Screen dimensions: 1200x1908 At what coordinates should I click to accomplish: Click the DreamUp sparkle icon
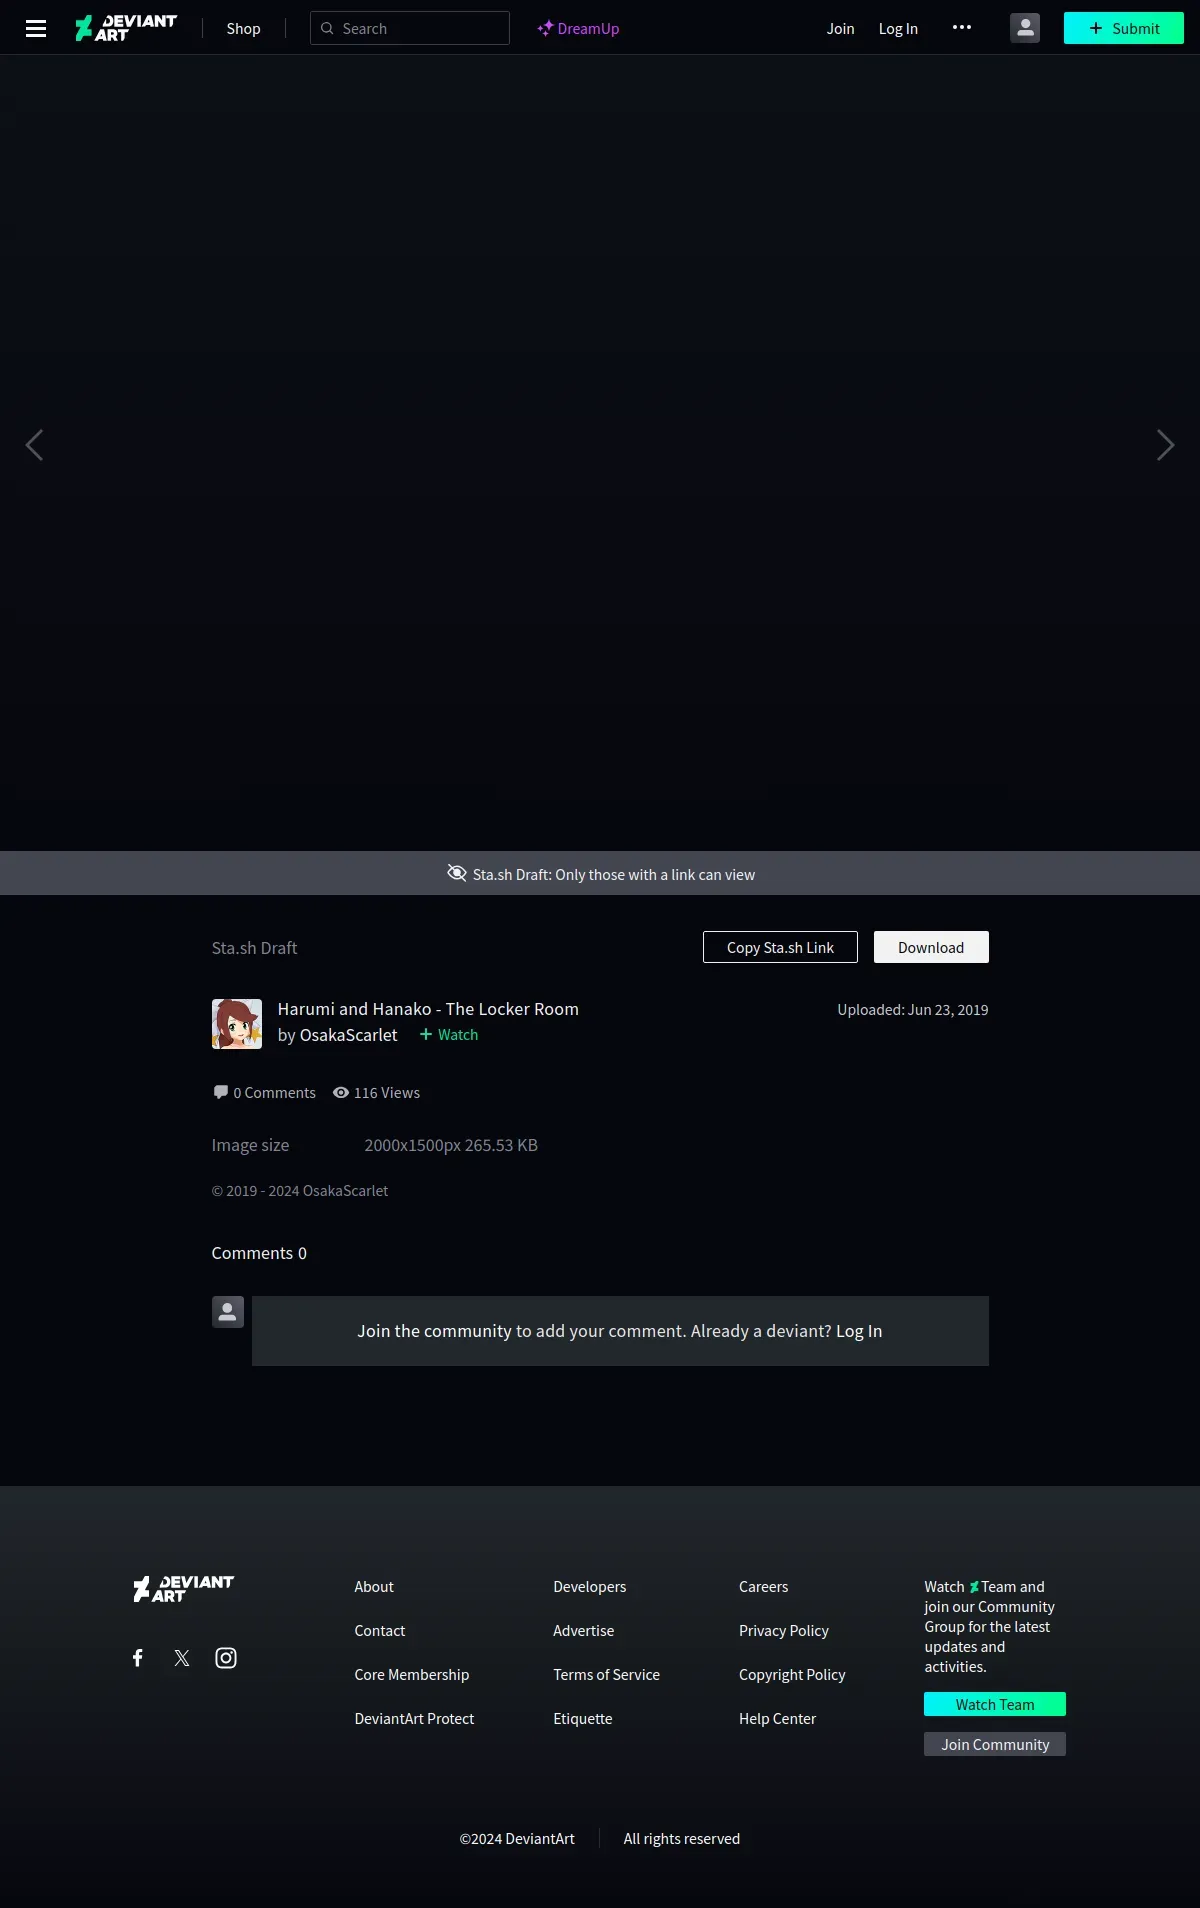point(545,28)
